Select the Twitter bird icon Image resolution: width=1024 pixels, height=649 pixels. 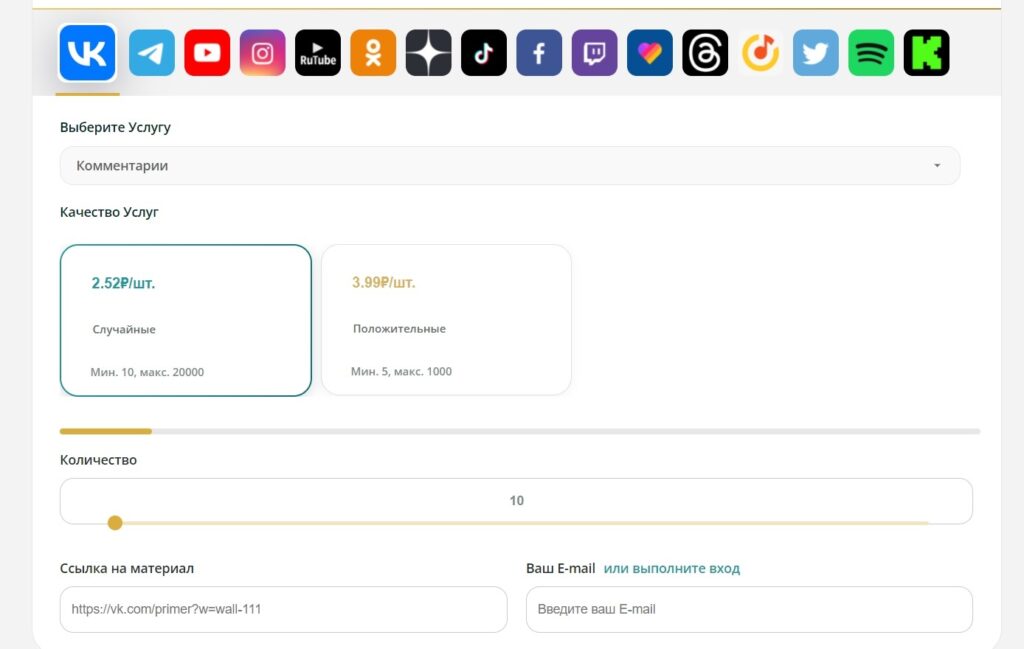[x=816, y=53]
